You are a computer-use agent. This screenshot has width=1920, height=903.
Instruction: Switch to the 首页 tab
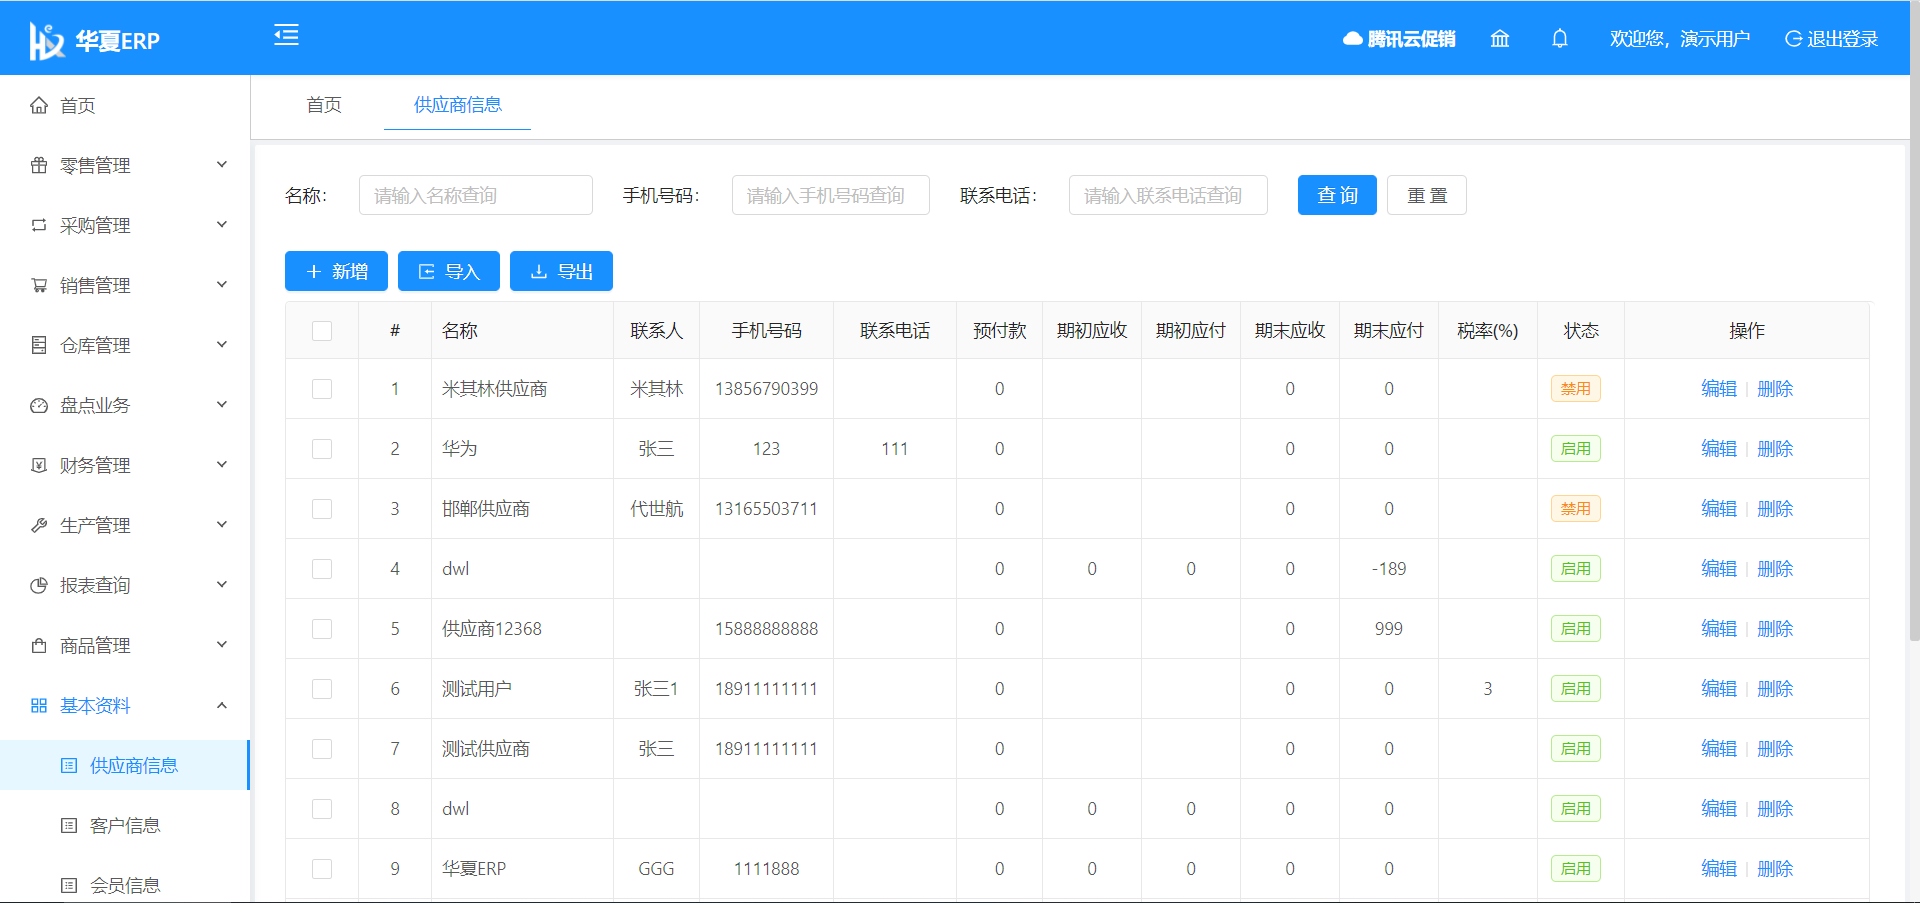pyautogui.click(x=323, y=105)
